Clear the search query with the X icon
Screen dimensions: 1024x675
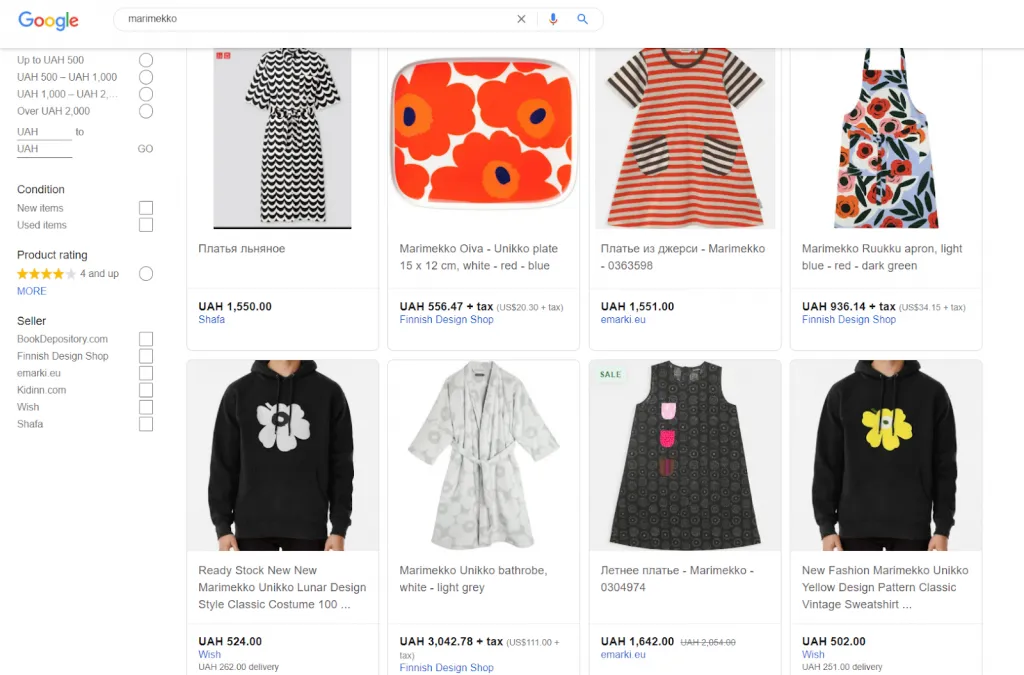(521, 18)
